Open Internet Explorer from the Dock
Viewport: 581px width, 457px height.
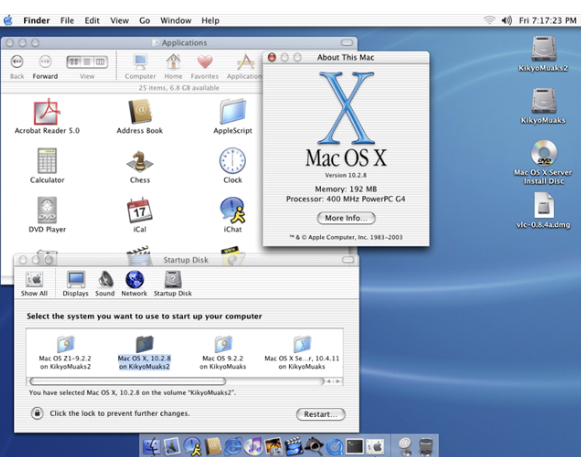[x=233, y=446]
